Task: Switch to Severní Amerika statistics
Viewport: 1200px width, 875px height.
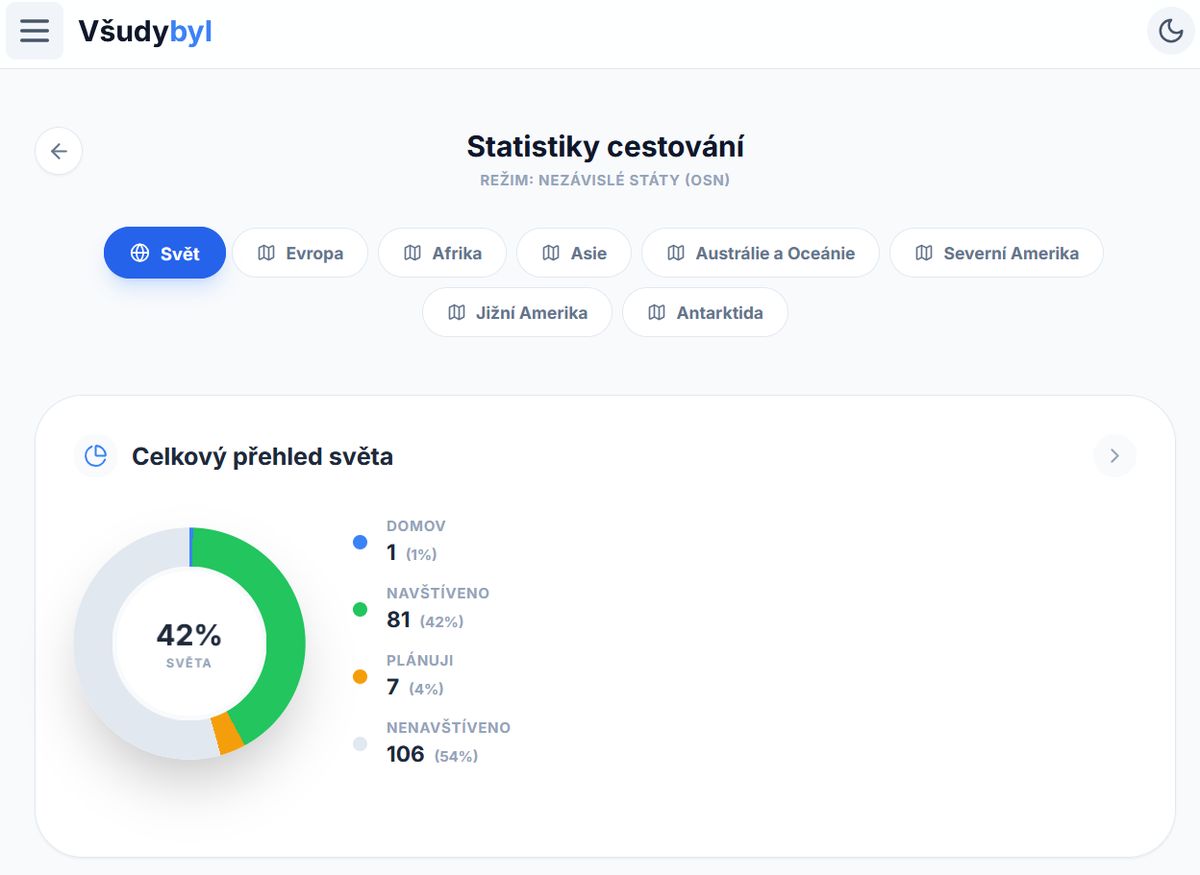Action: tap(996, 253)
